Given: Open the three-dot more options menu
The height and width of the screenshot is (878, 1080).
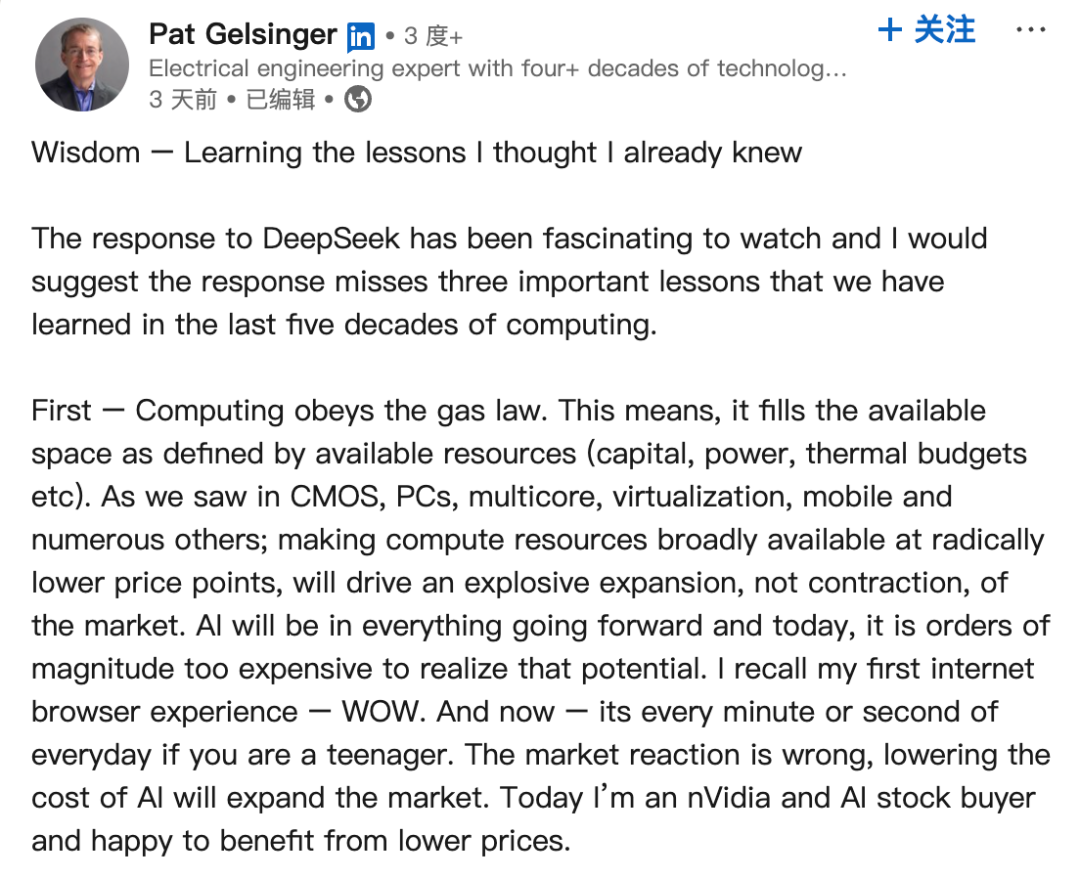Looking at the screenshot, I should 1030,30.
